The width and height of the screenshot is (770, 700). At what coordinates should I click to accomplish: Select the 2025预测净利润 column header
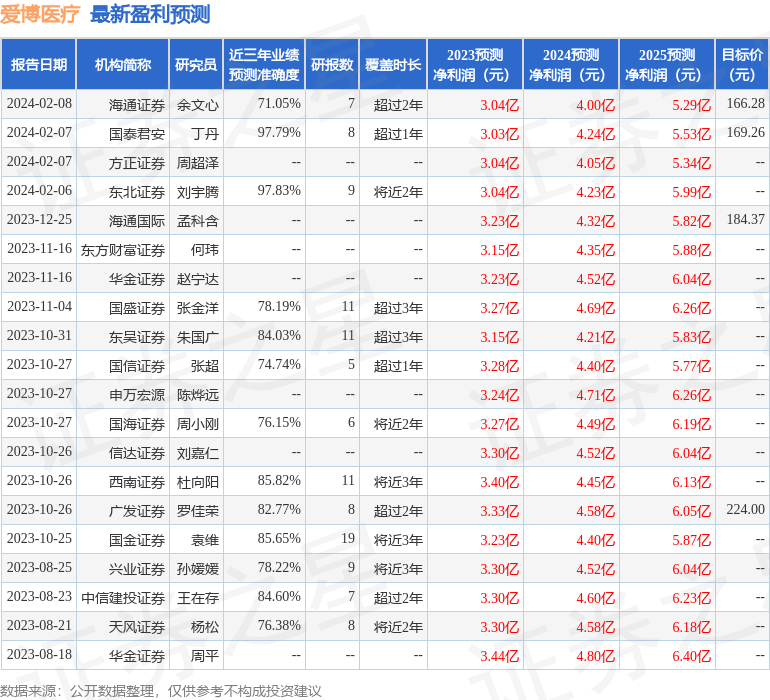tap(667, 64)
